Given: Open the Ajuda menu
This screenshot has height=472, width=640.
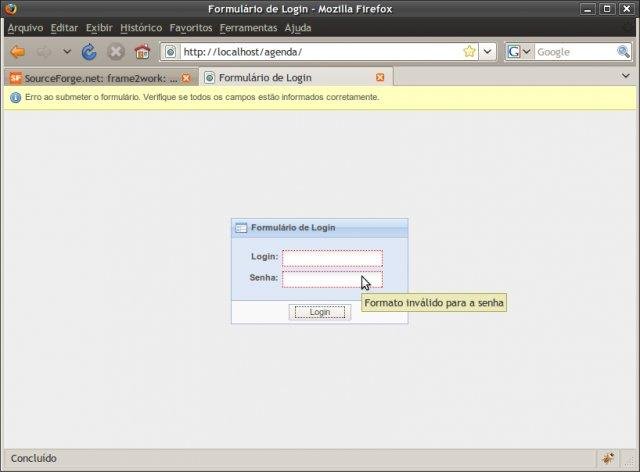Looking at the screenshot, I should click(298, 28).
